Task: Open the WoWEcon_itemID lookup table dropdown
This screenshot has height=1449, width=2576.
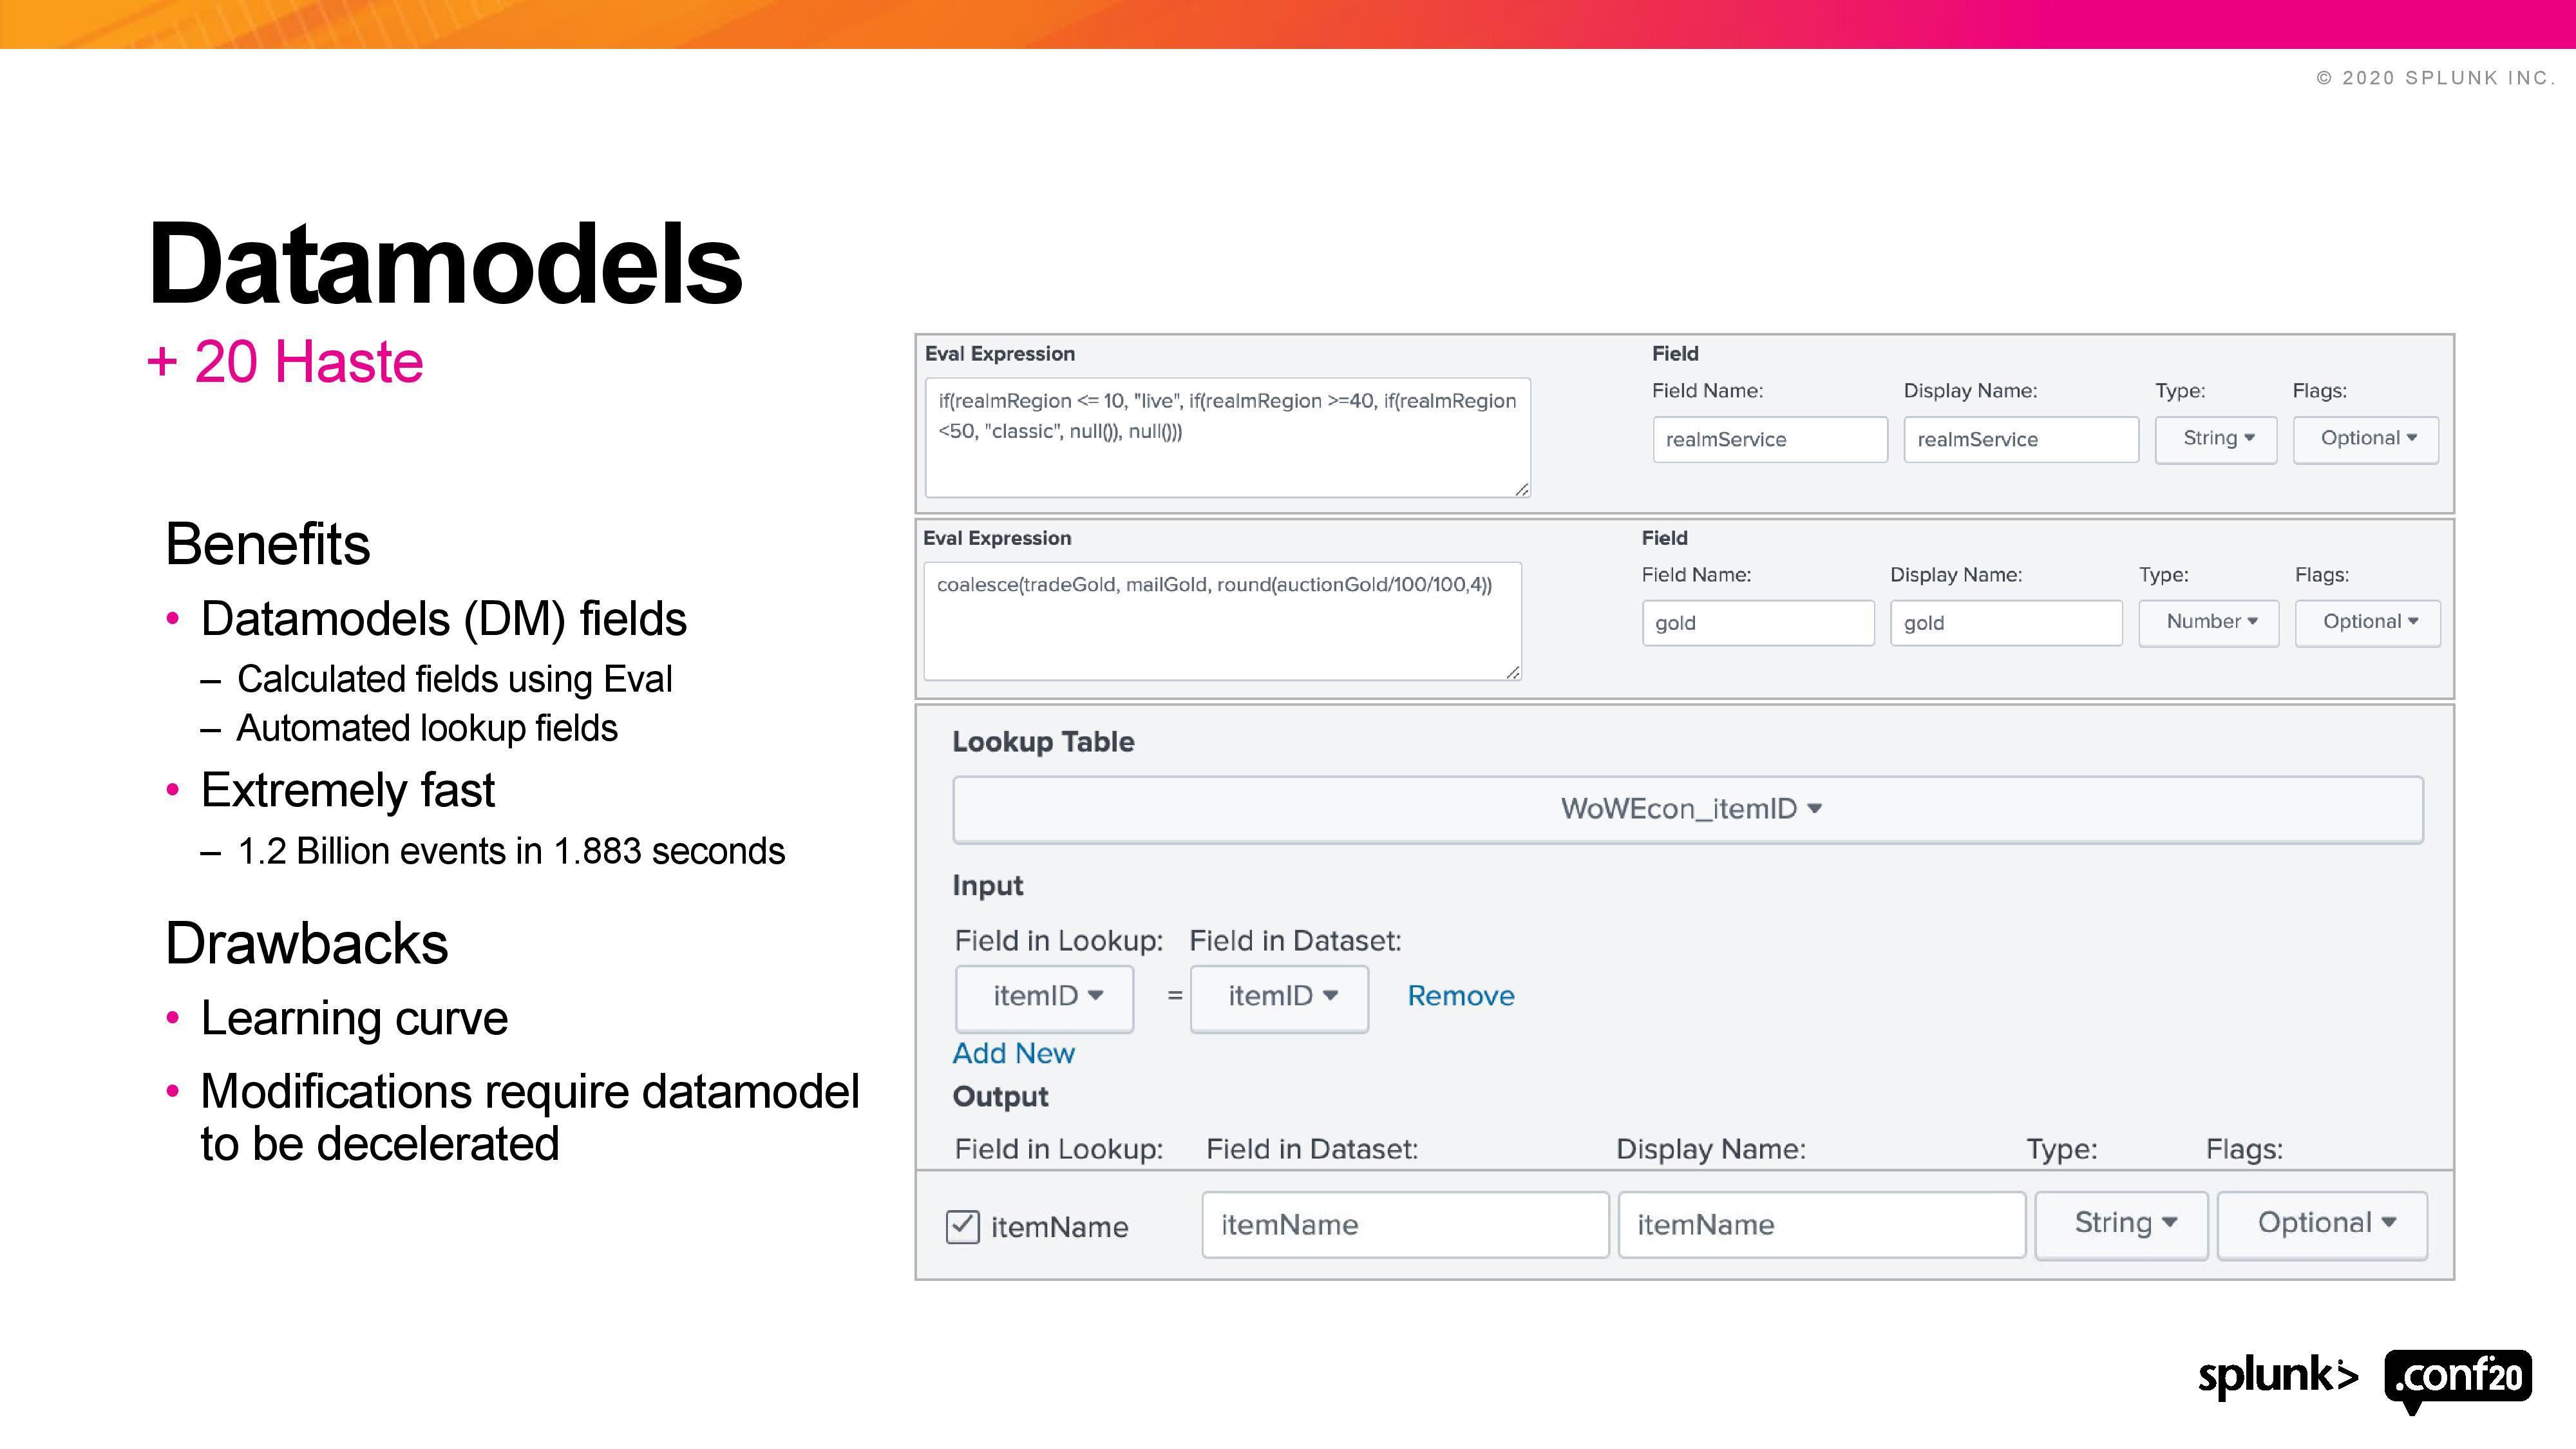Action: tap(1687, 809)
